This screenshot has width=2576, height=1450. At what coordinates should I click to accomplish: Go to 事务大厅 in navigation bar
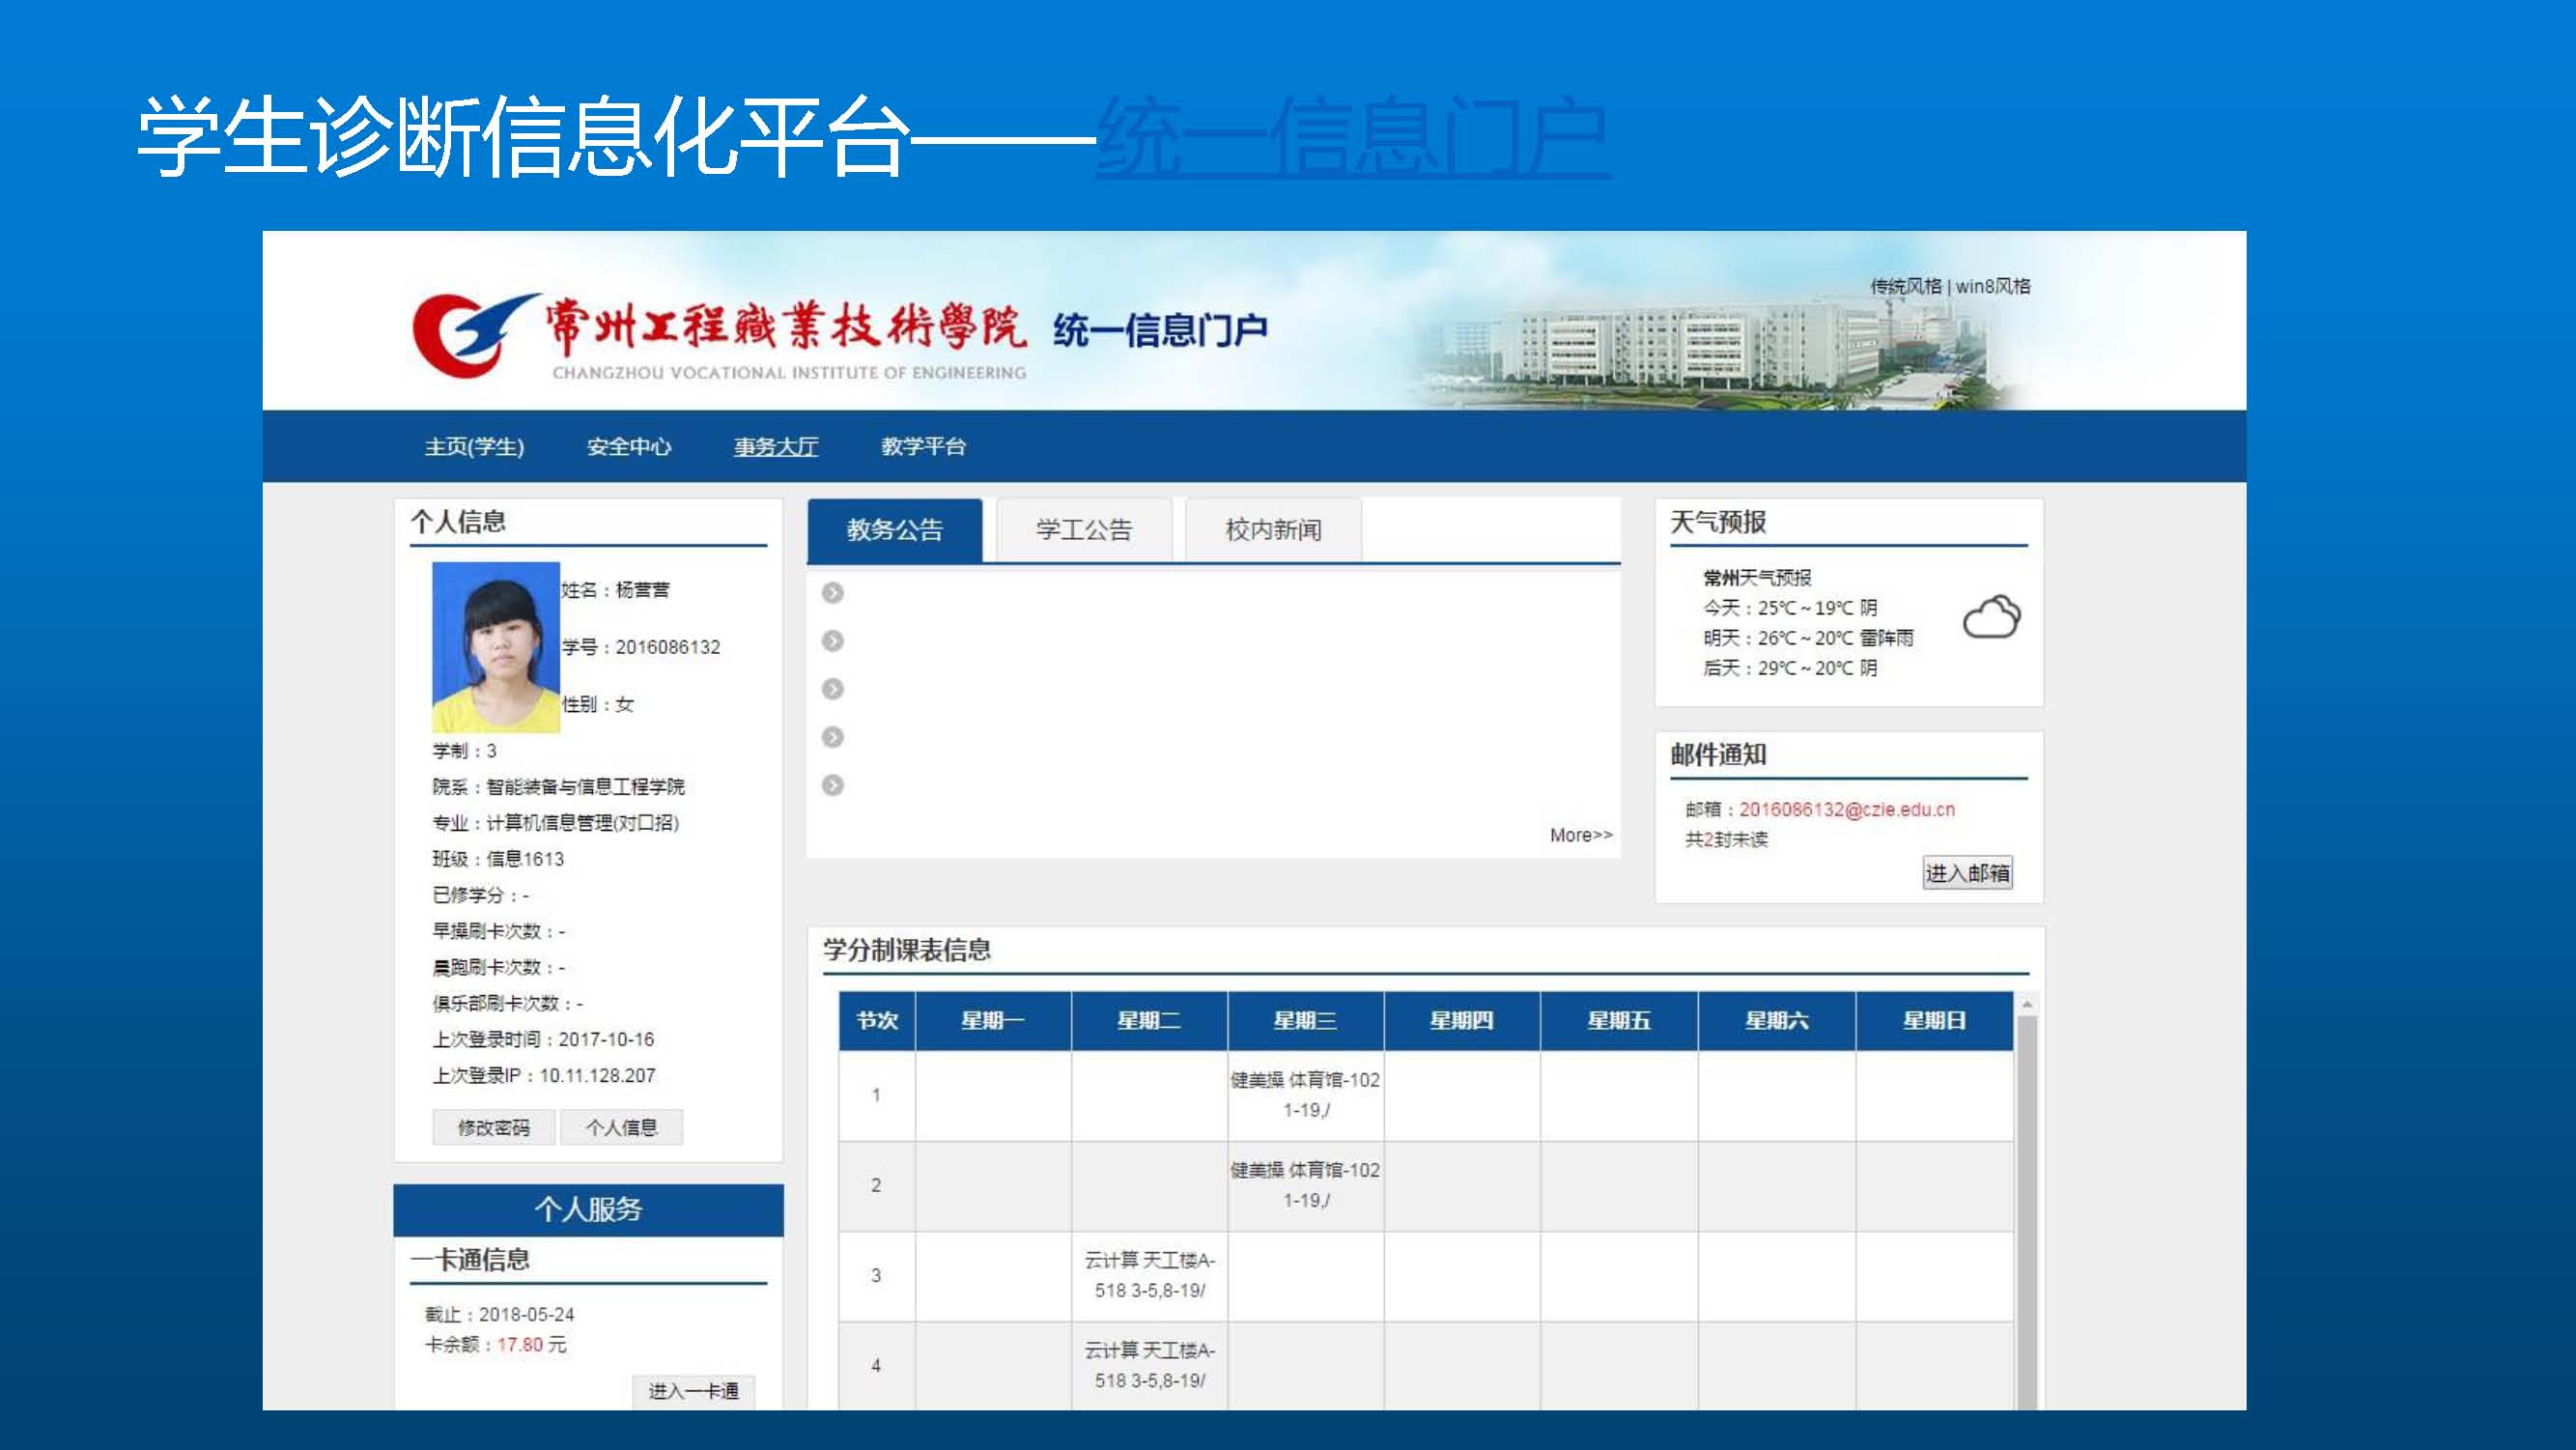[776, 447]
